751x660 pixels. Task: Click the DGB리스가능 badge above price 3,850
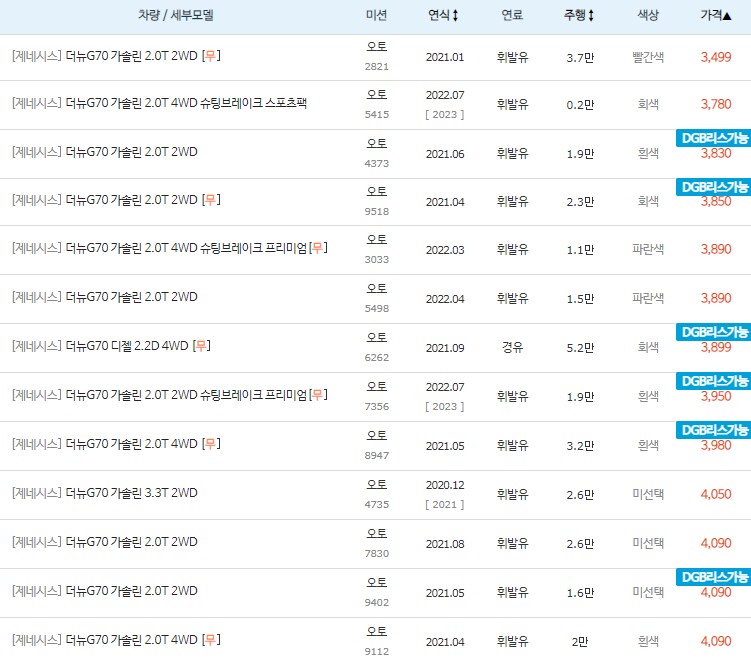714,187
